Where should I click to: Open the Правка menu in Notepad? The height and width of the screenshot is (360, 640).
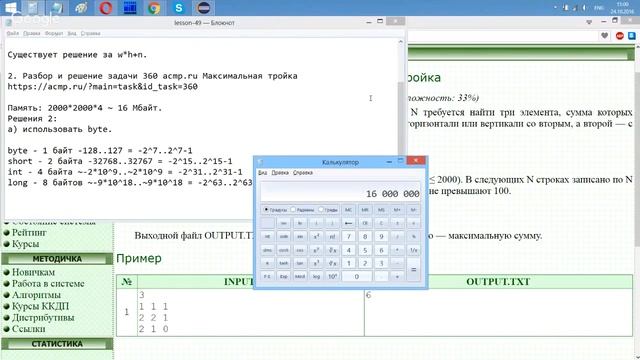point(31,33)
